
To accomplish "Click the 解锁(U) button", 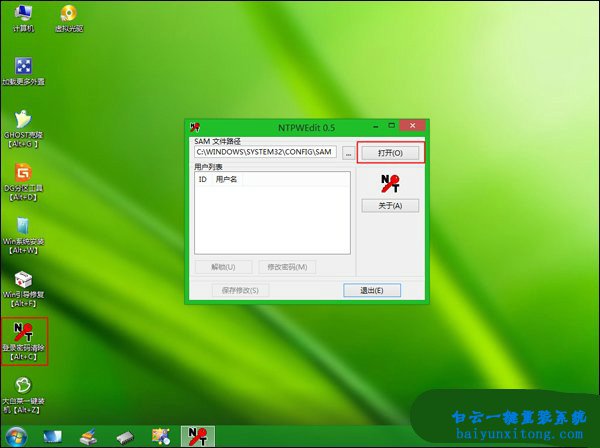I will coord(223,267).
